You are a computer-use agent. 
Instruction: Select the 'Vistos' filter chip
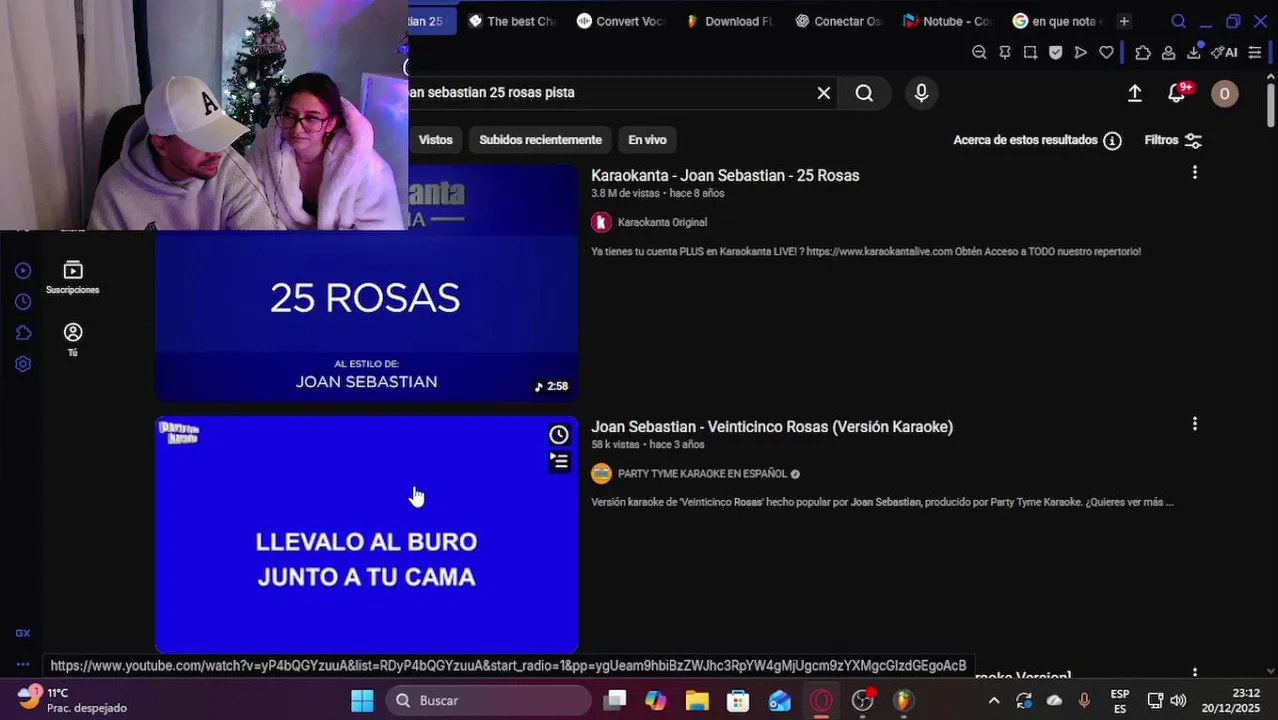tap(435, 140)
